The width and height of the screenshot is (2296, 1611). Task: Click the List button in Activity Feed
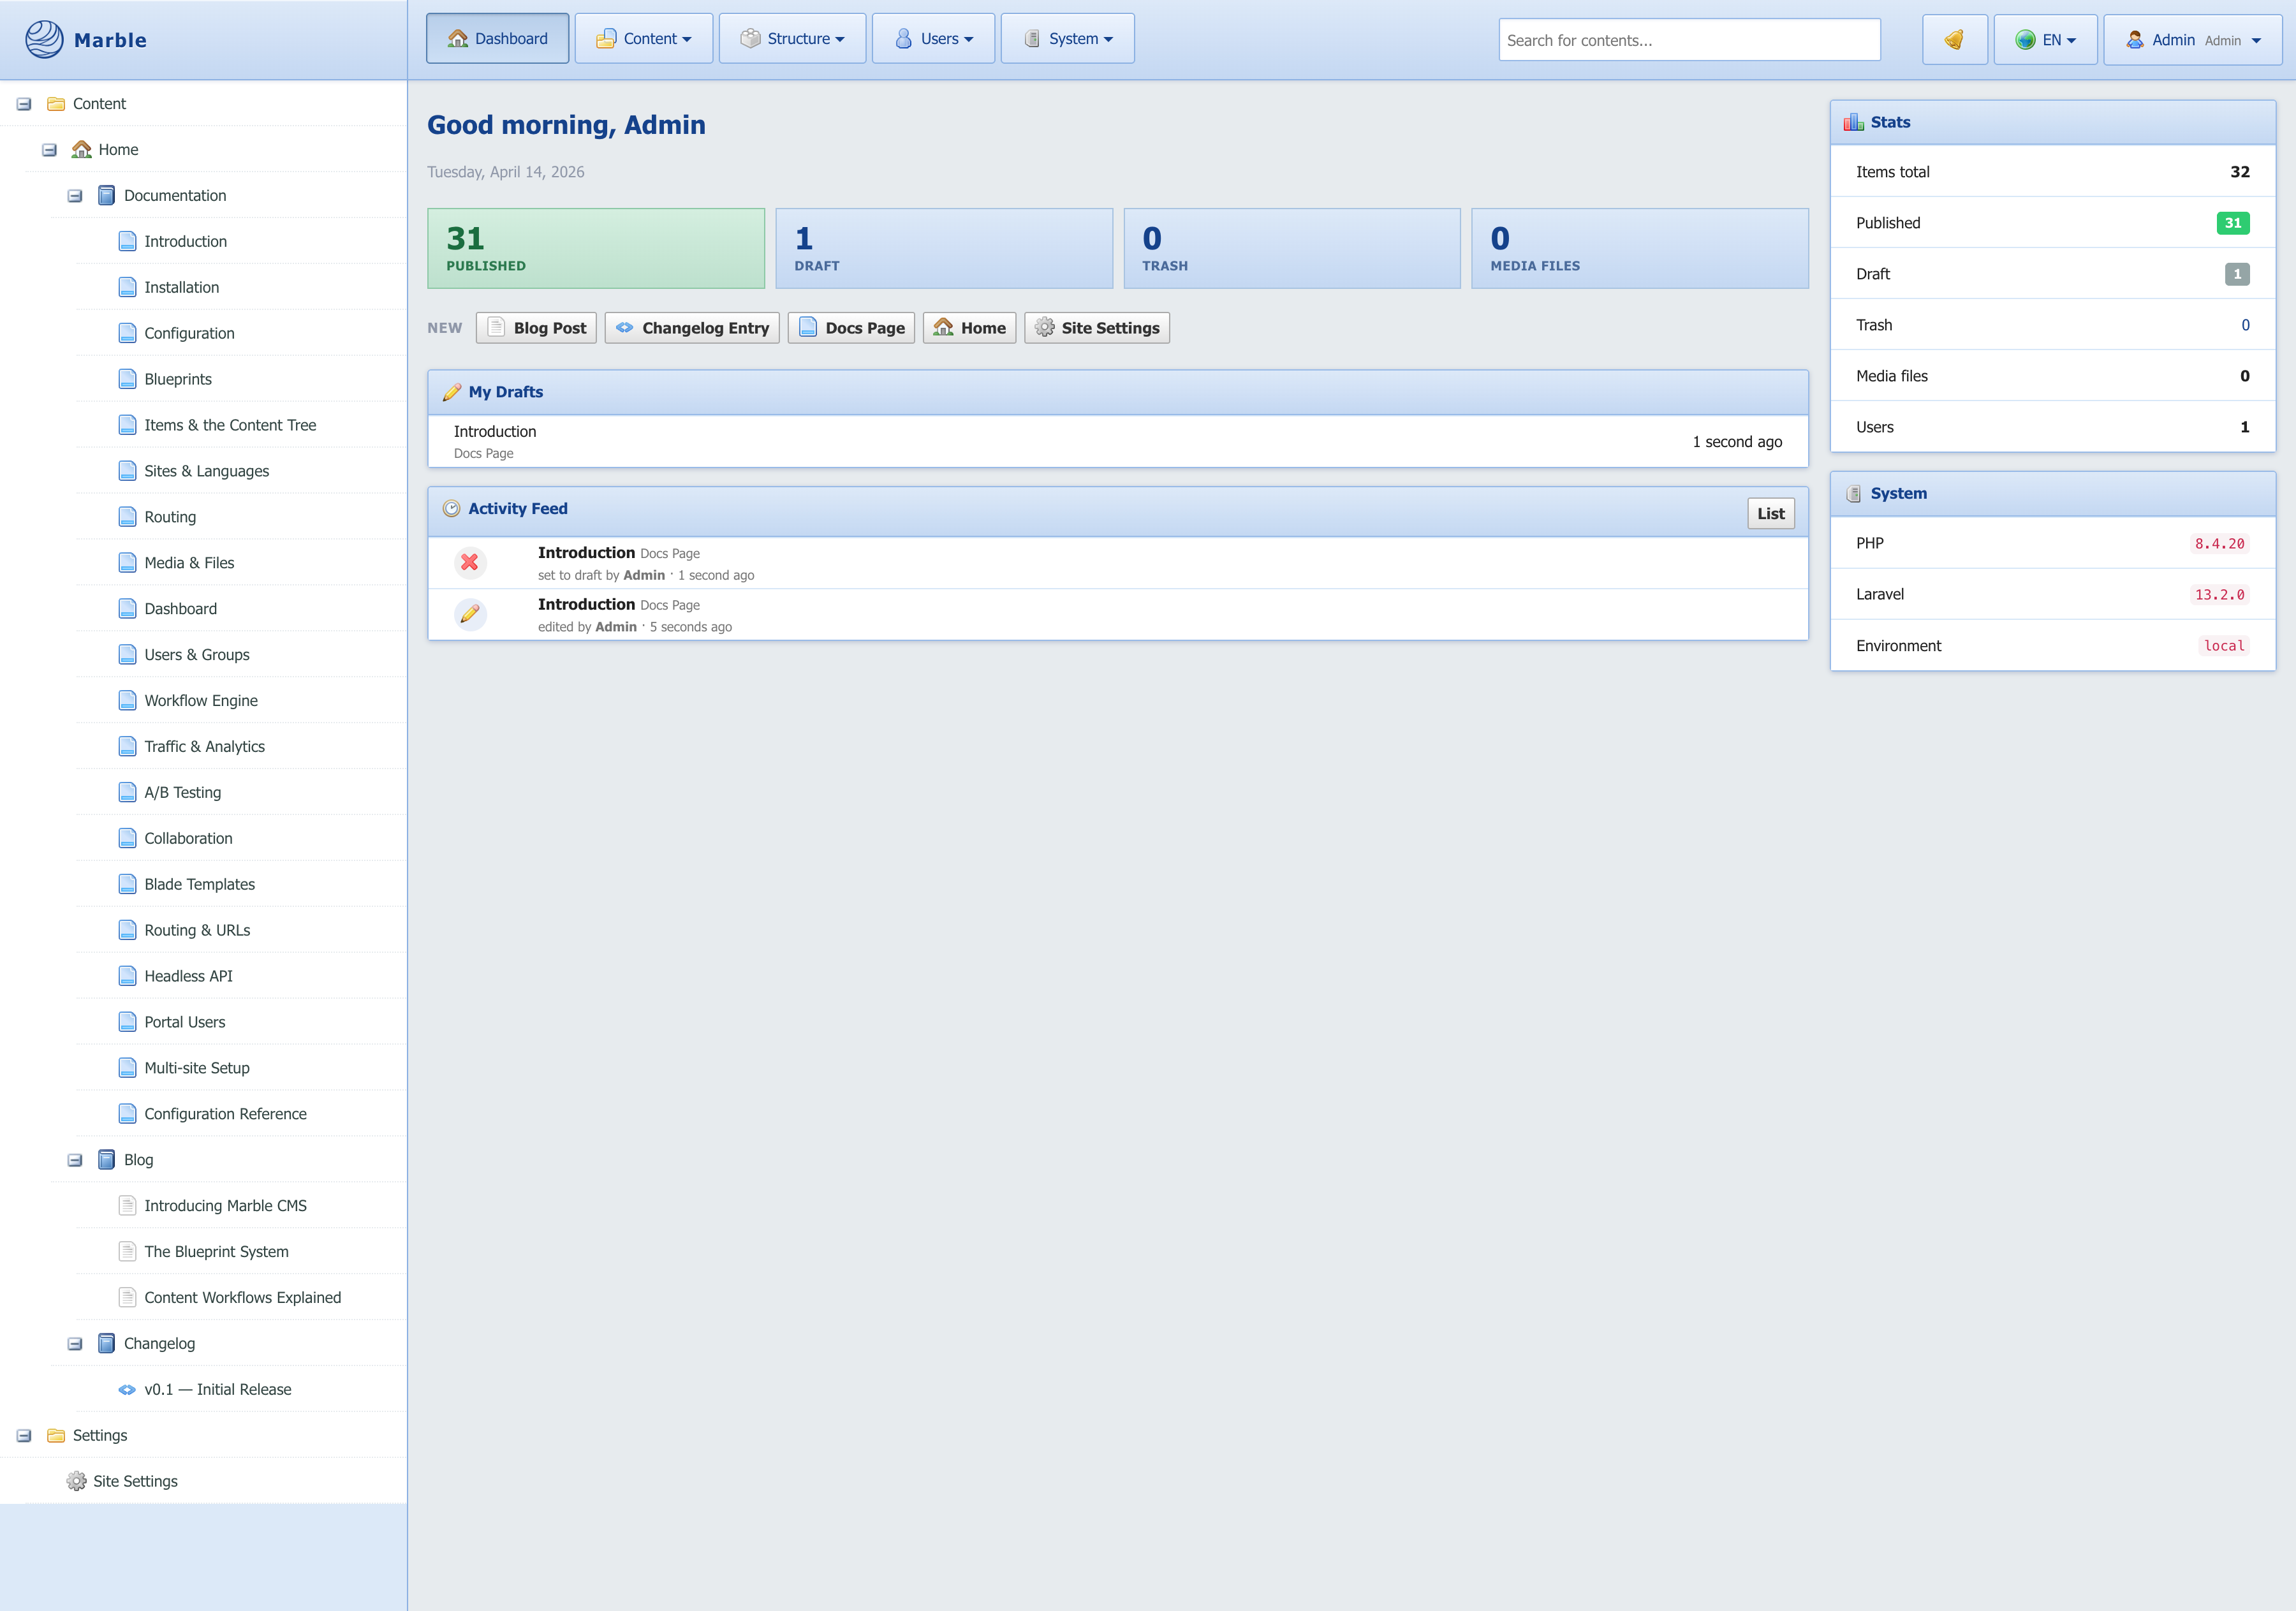(1770, 514)
